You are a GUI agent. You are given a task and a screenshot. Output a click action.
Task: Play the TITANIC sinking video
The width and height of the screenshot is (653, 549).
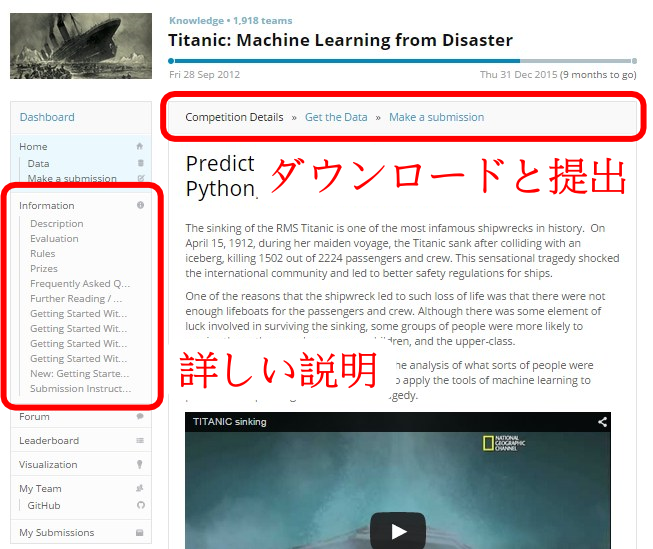coord(398,530)
